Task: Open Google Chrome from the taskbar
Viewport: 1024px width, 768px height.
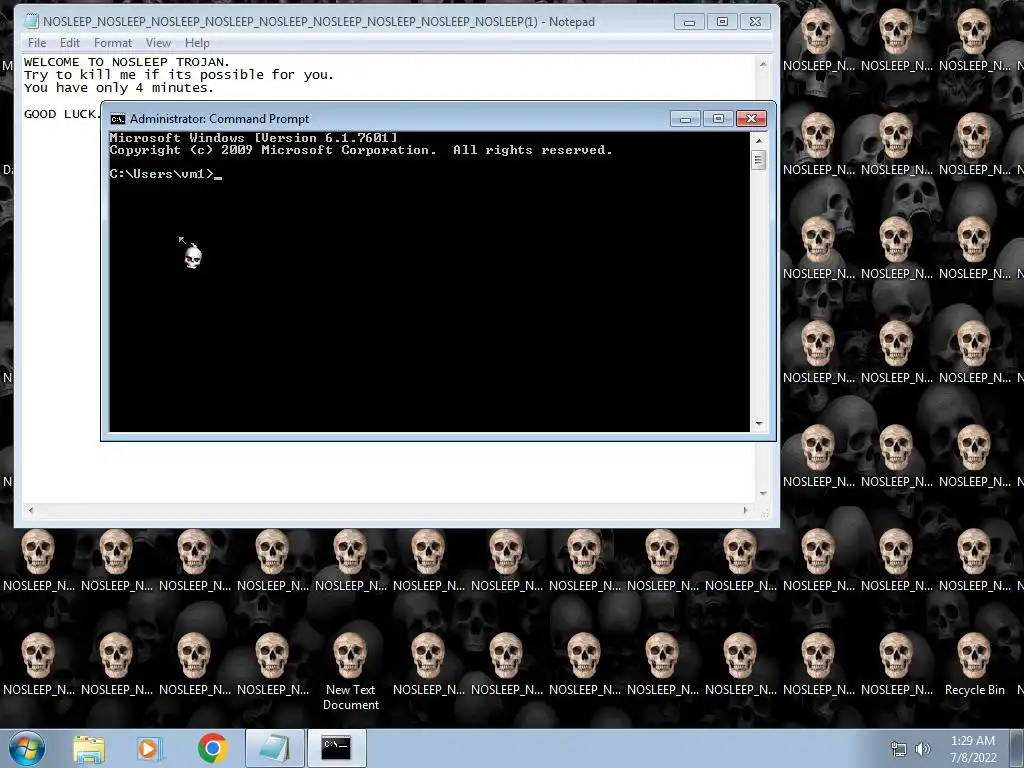Action: tap(212, 749)
